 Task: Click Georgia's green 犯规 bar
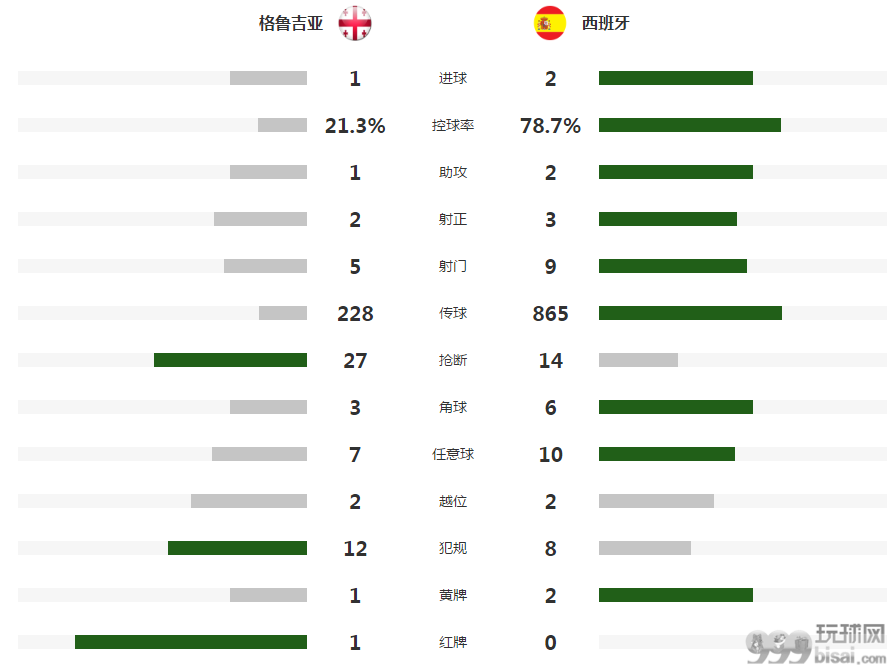pos(238,548)
